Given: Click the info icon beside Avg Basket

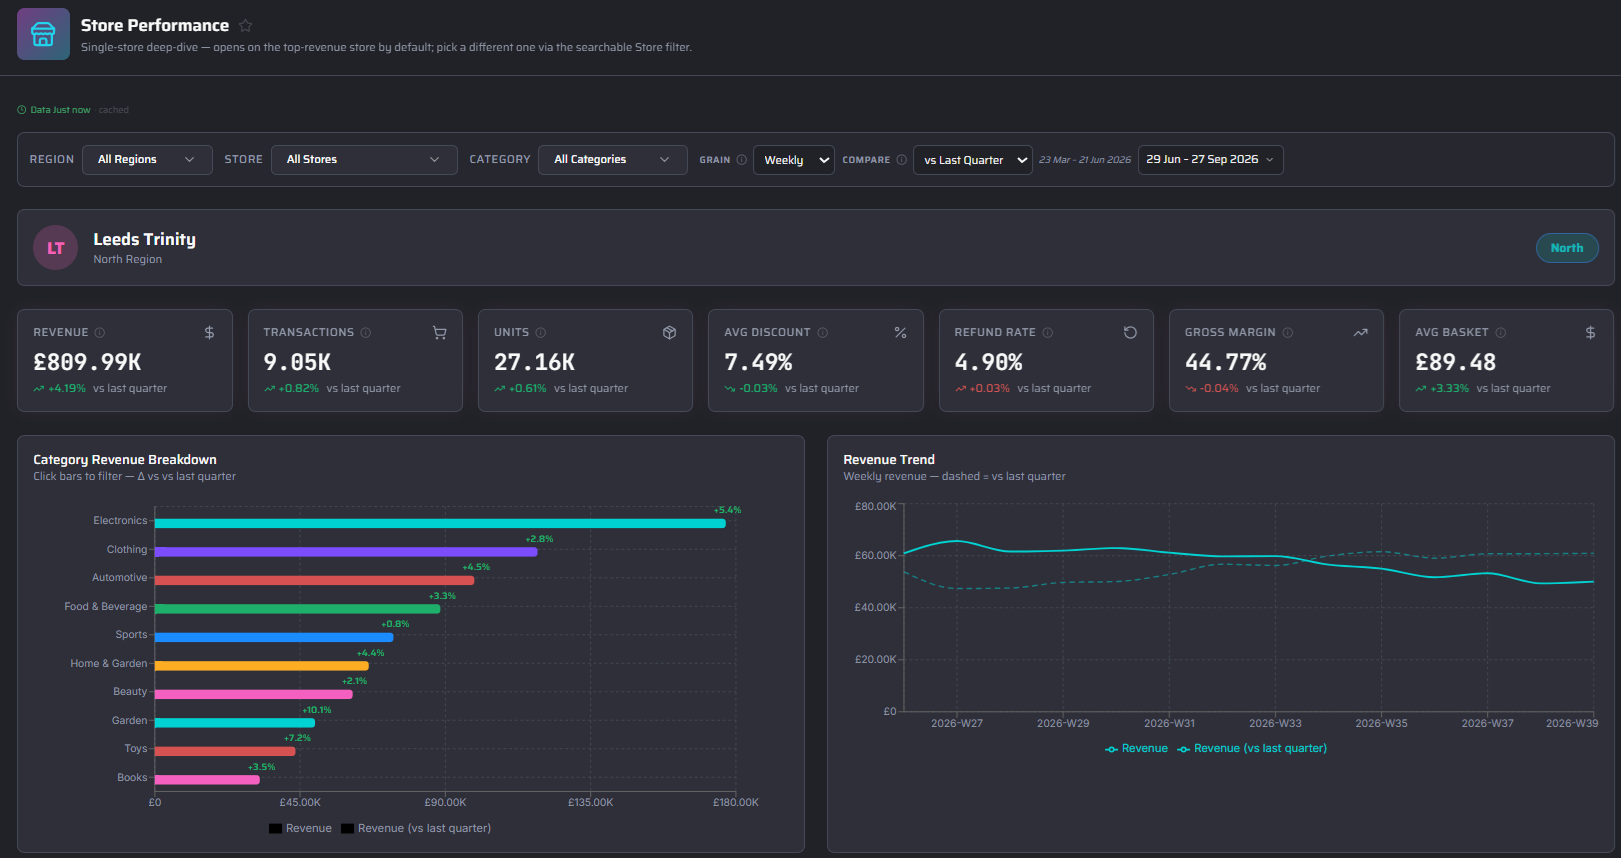Looking at the screenshot, I should tap(1501, 333).
